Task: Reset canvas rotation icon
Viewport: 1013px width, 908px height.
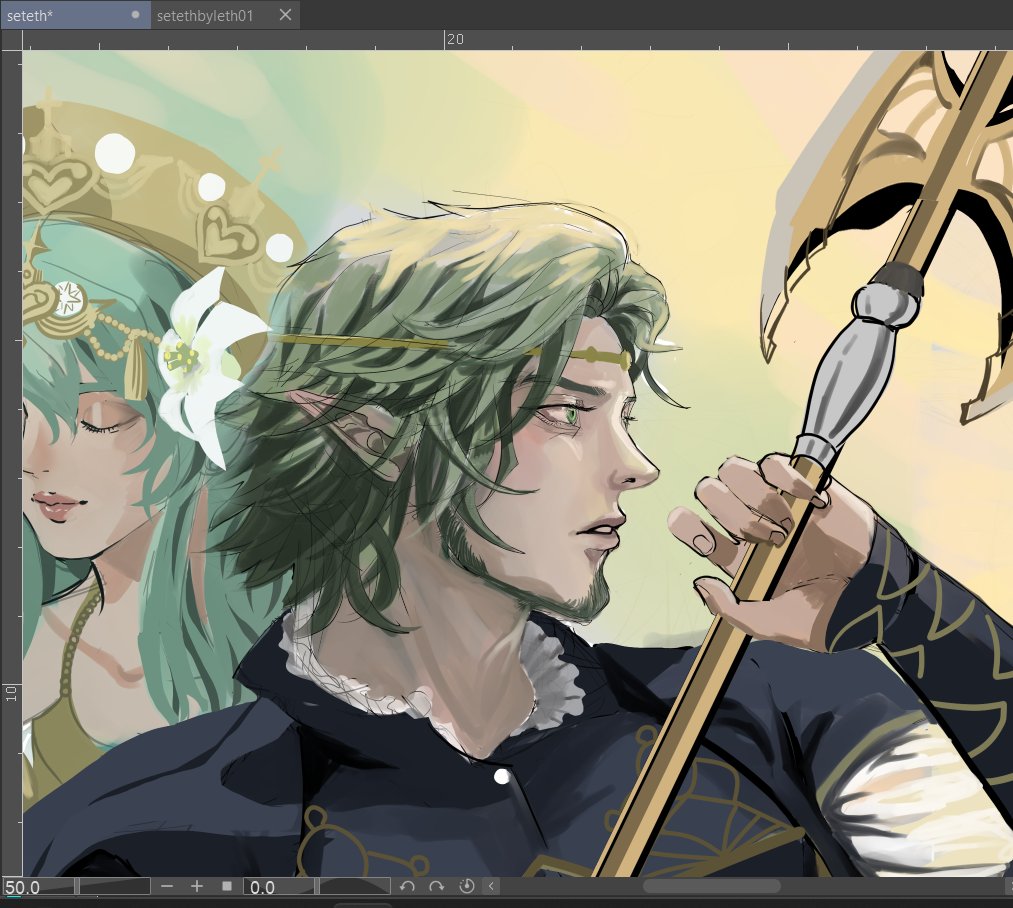Action: click(466, 886)
